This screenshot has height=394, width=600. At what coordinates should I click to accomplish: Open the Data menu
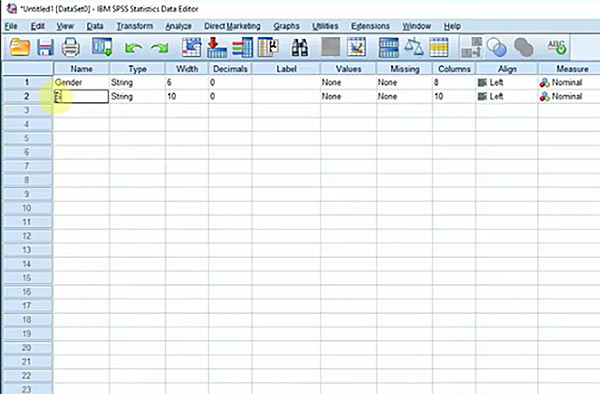pos(95,26)
